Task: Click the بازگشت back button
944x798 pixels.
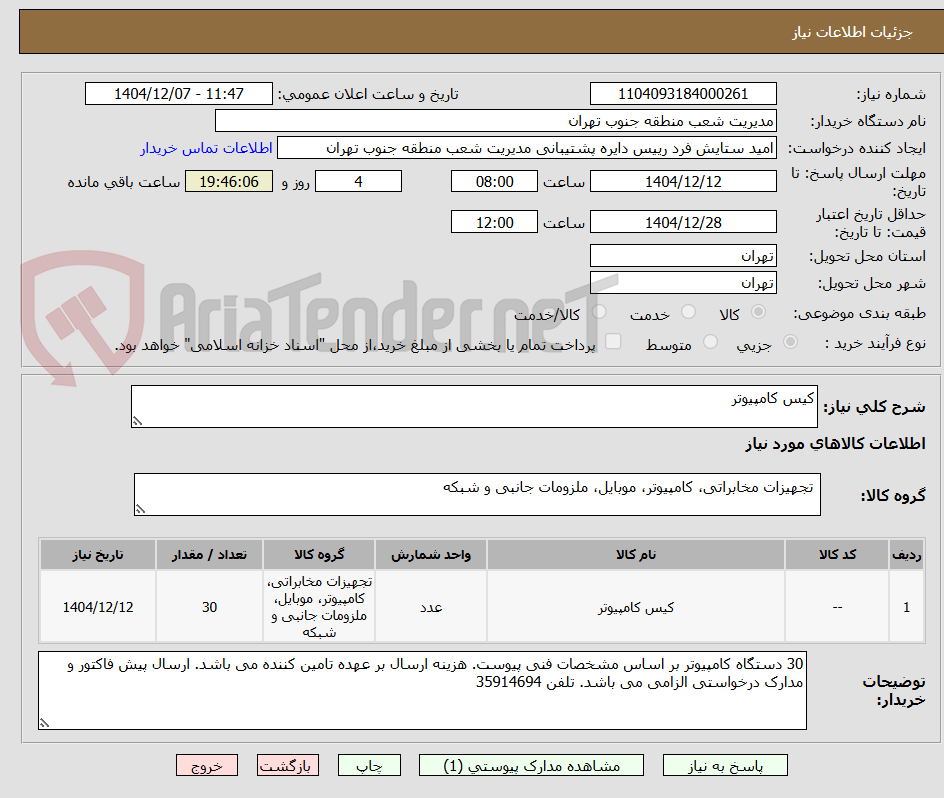Action: pyautogui.click(x=288, y=765)
